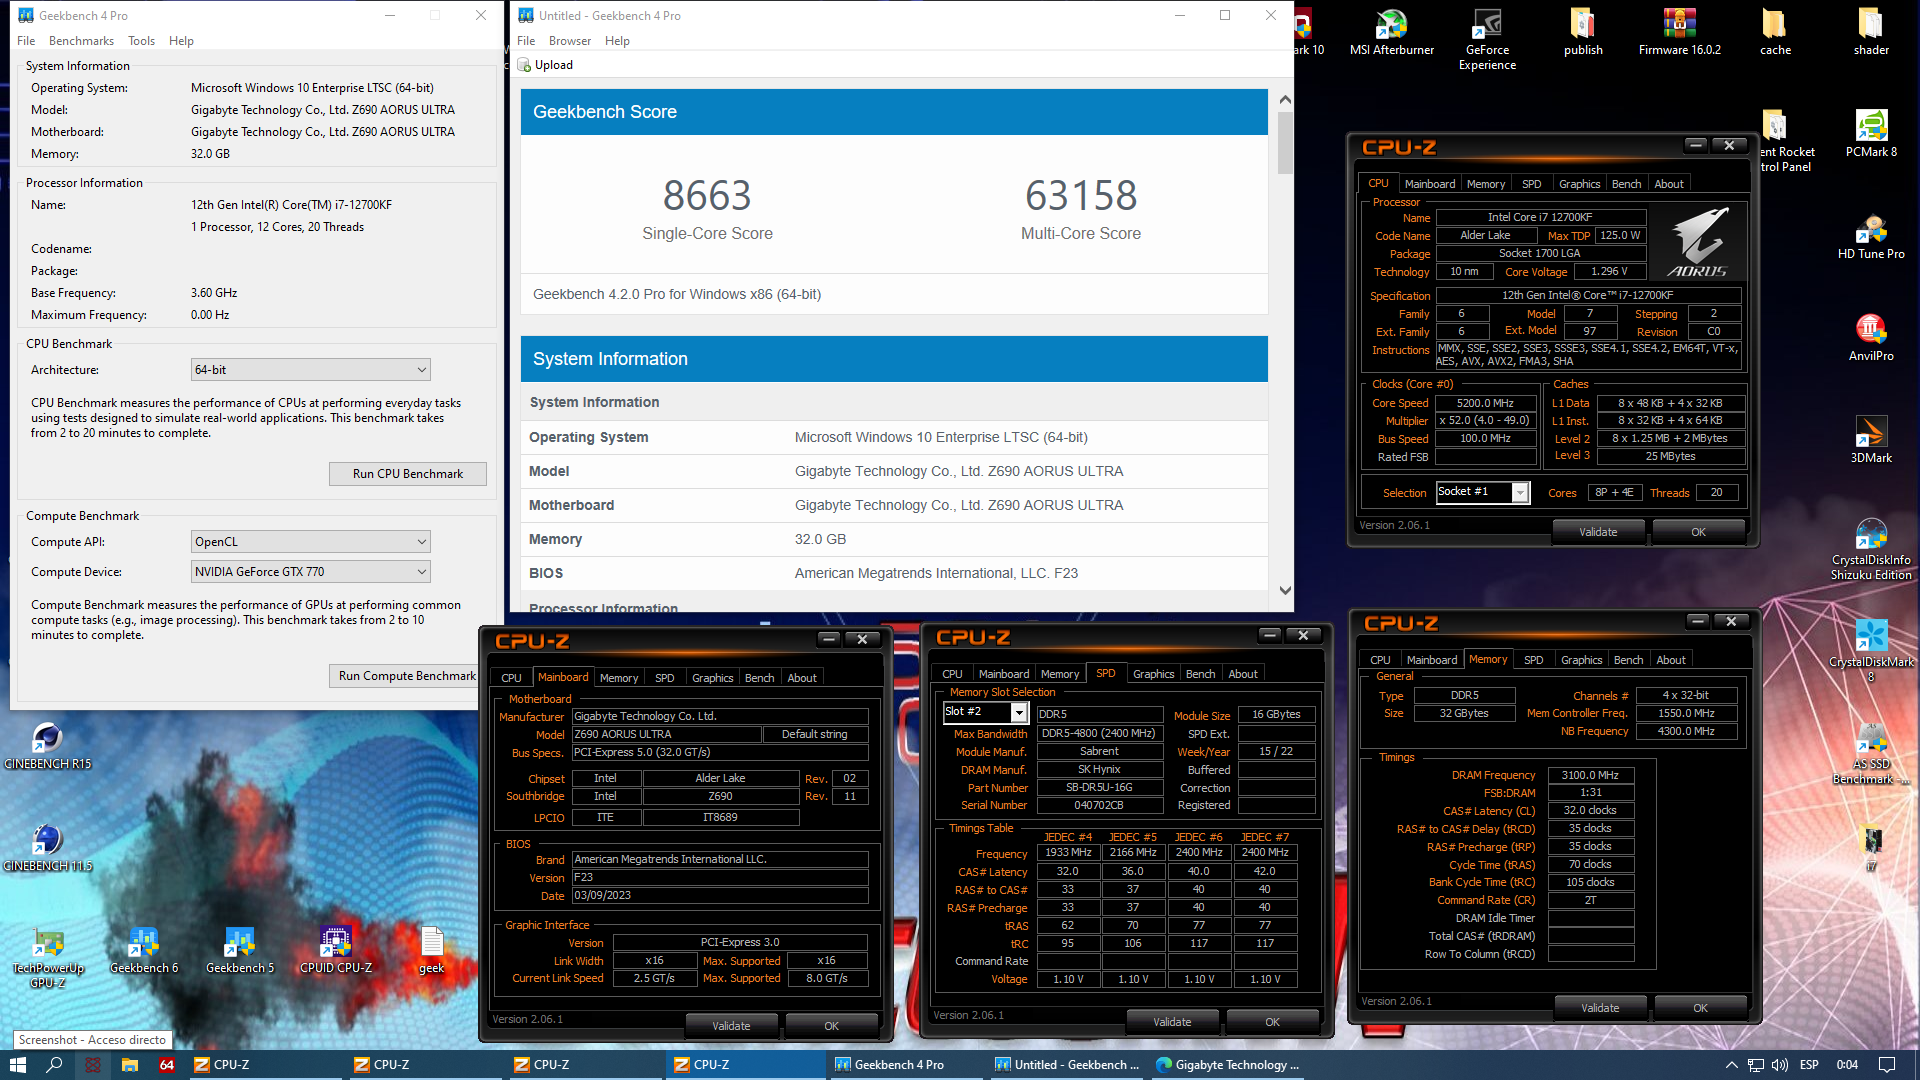Click OK in CPU-Z Memory window
The width and height of the screenshot is (1920, 1080).
click(x=1700, y=1008)
